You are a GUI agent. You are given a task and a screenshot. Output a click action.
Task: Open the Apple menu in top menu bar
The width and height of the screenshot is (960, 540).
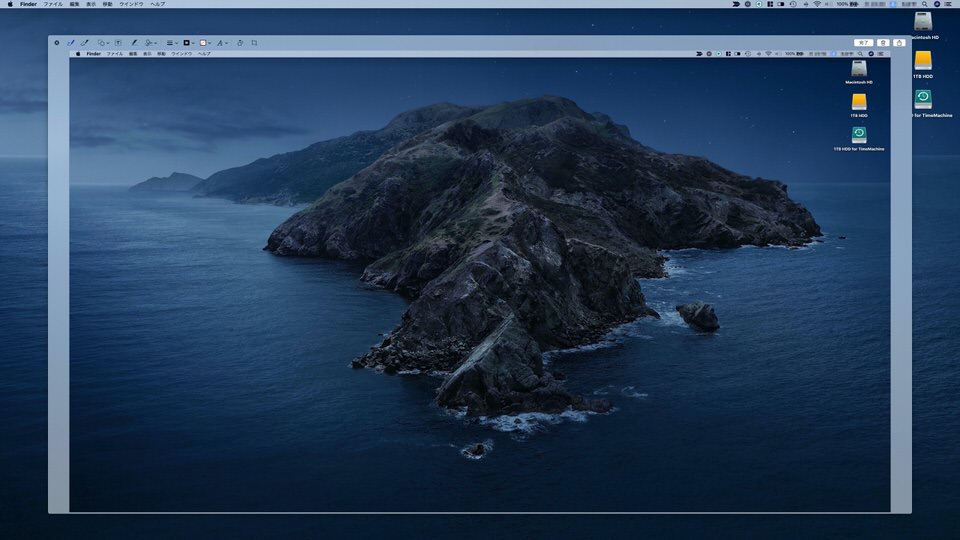10,4
